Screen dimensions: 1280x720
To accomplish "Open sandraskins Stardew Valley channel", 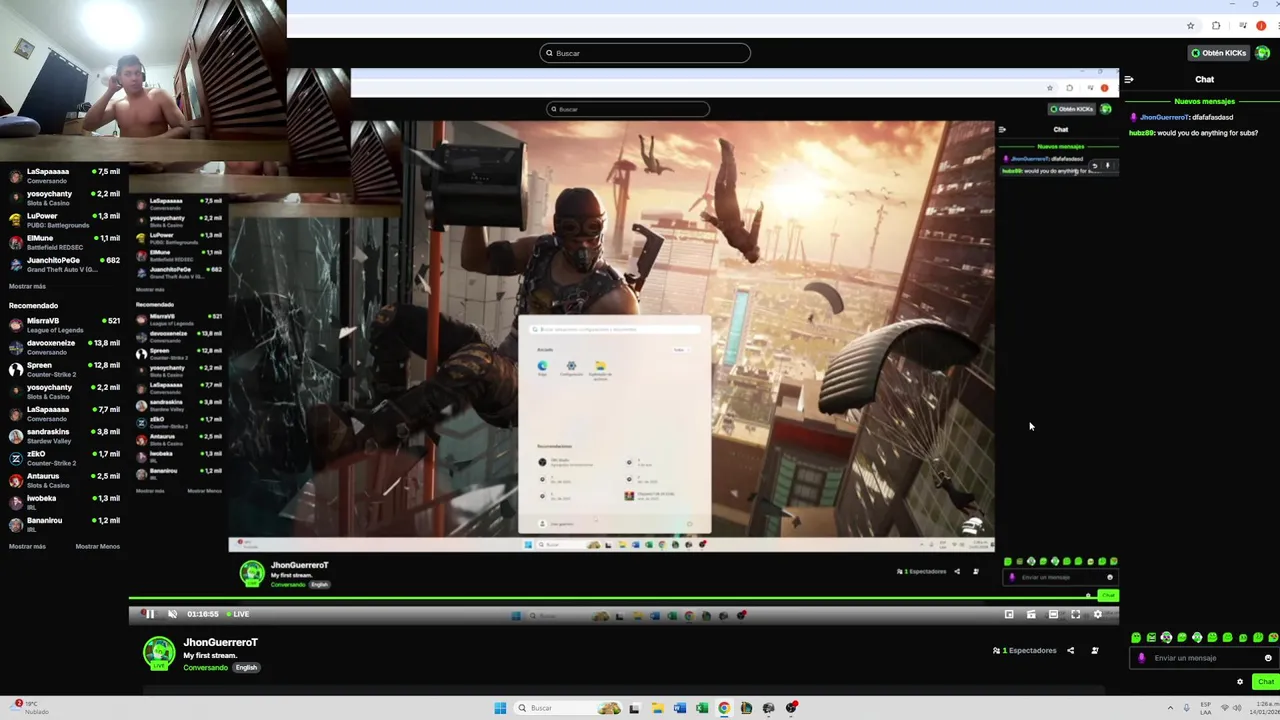I will pyautogui.click(x=64, y=436).
